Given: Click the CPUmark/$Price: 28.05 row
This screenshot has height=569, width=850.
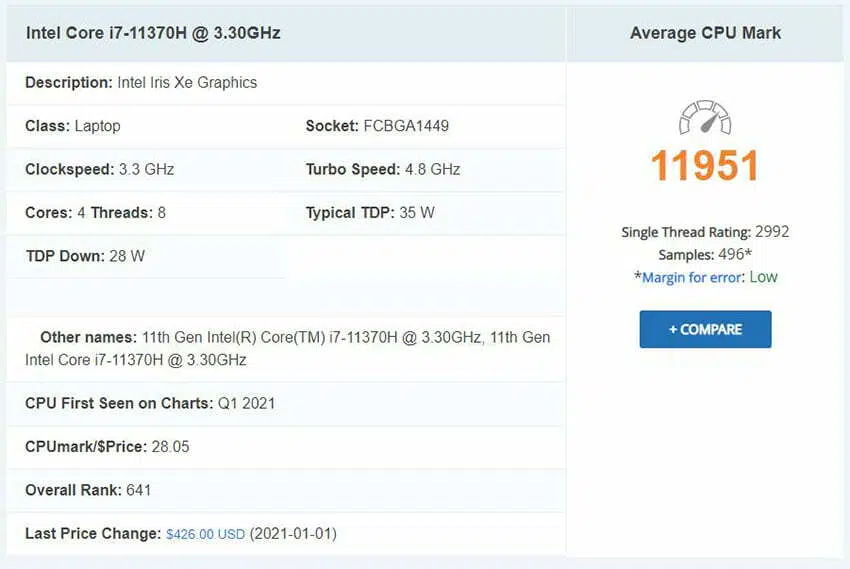Looking at the screenshot, I should coord(286,447).
